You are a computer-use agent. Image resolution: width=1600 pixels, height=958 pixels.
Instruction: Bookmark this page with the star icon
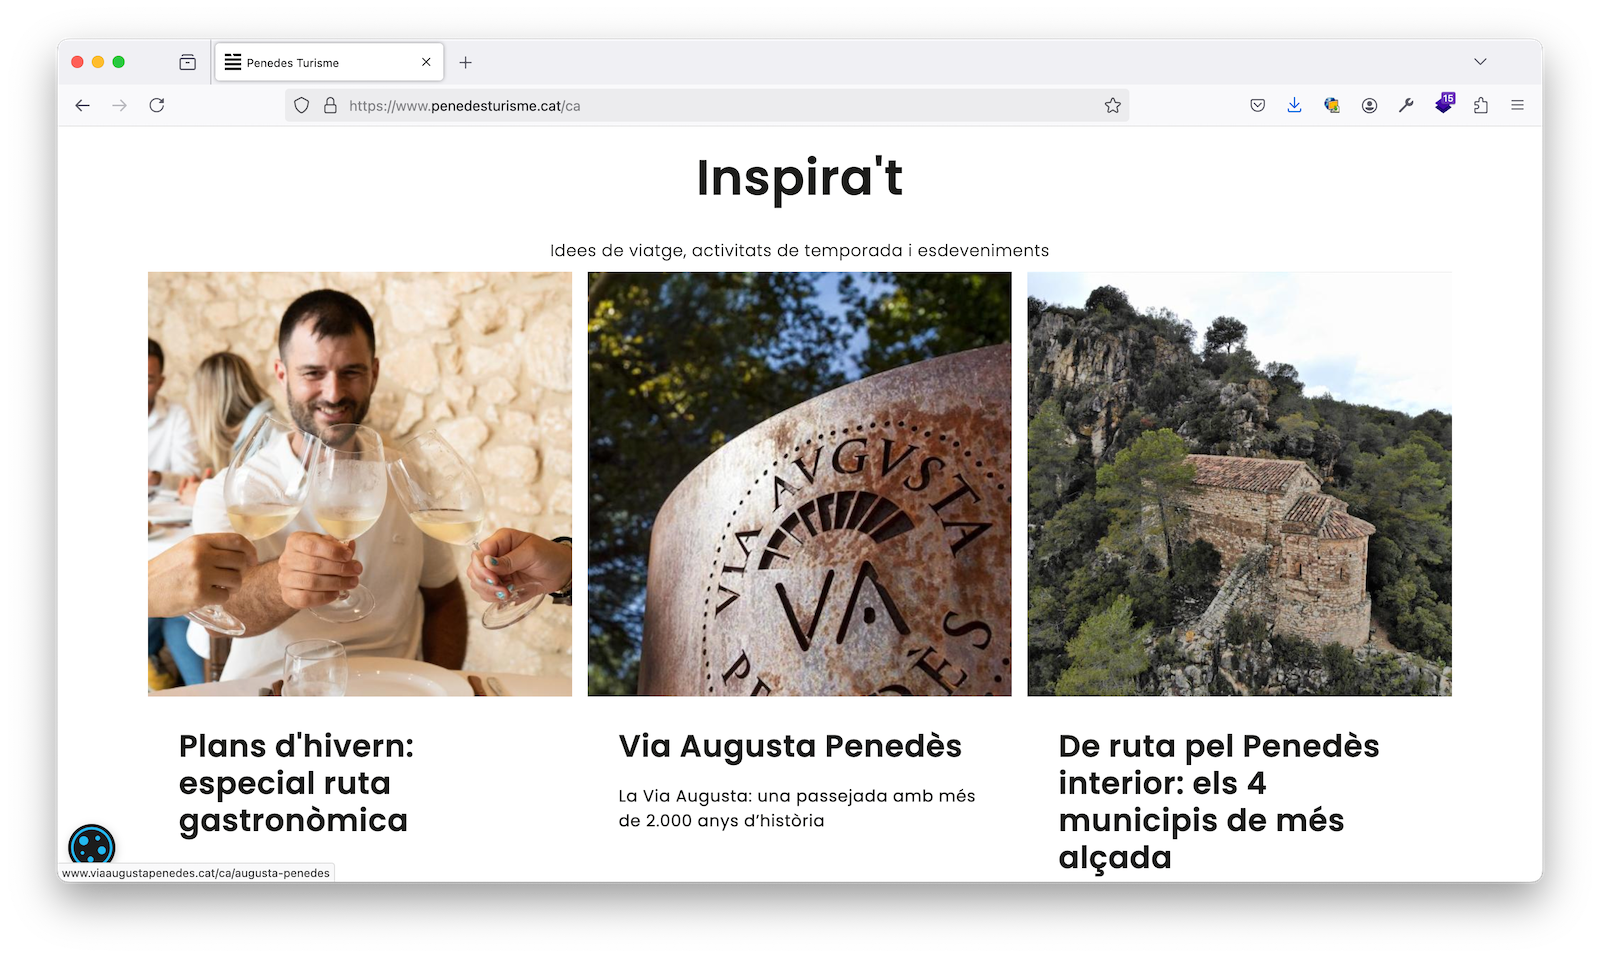tap(1112, 105)
